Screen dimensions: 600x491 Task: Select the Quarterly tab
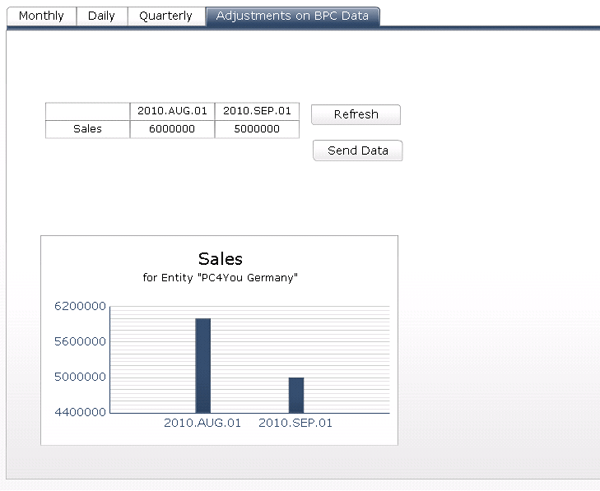coord(166,16)
